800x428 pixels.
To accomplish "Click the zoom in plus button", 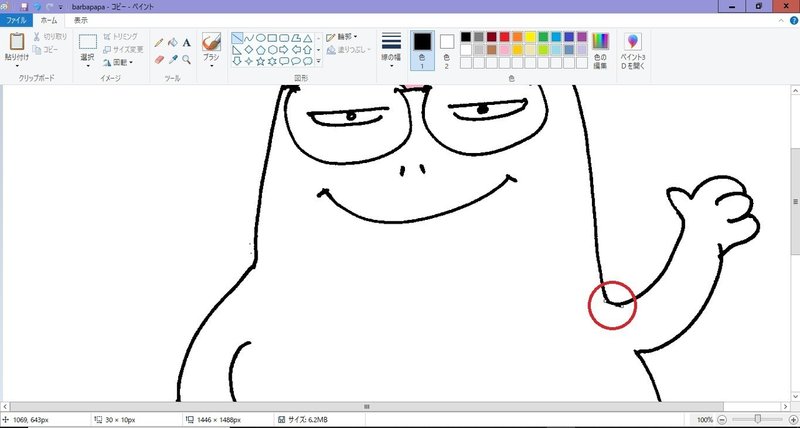I will pyautogui.click(x=793, y=419).
